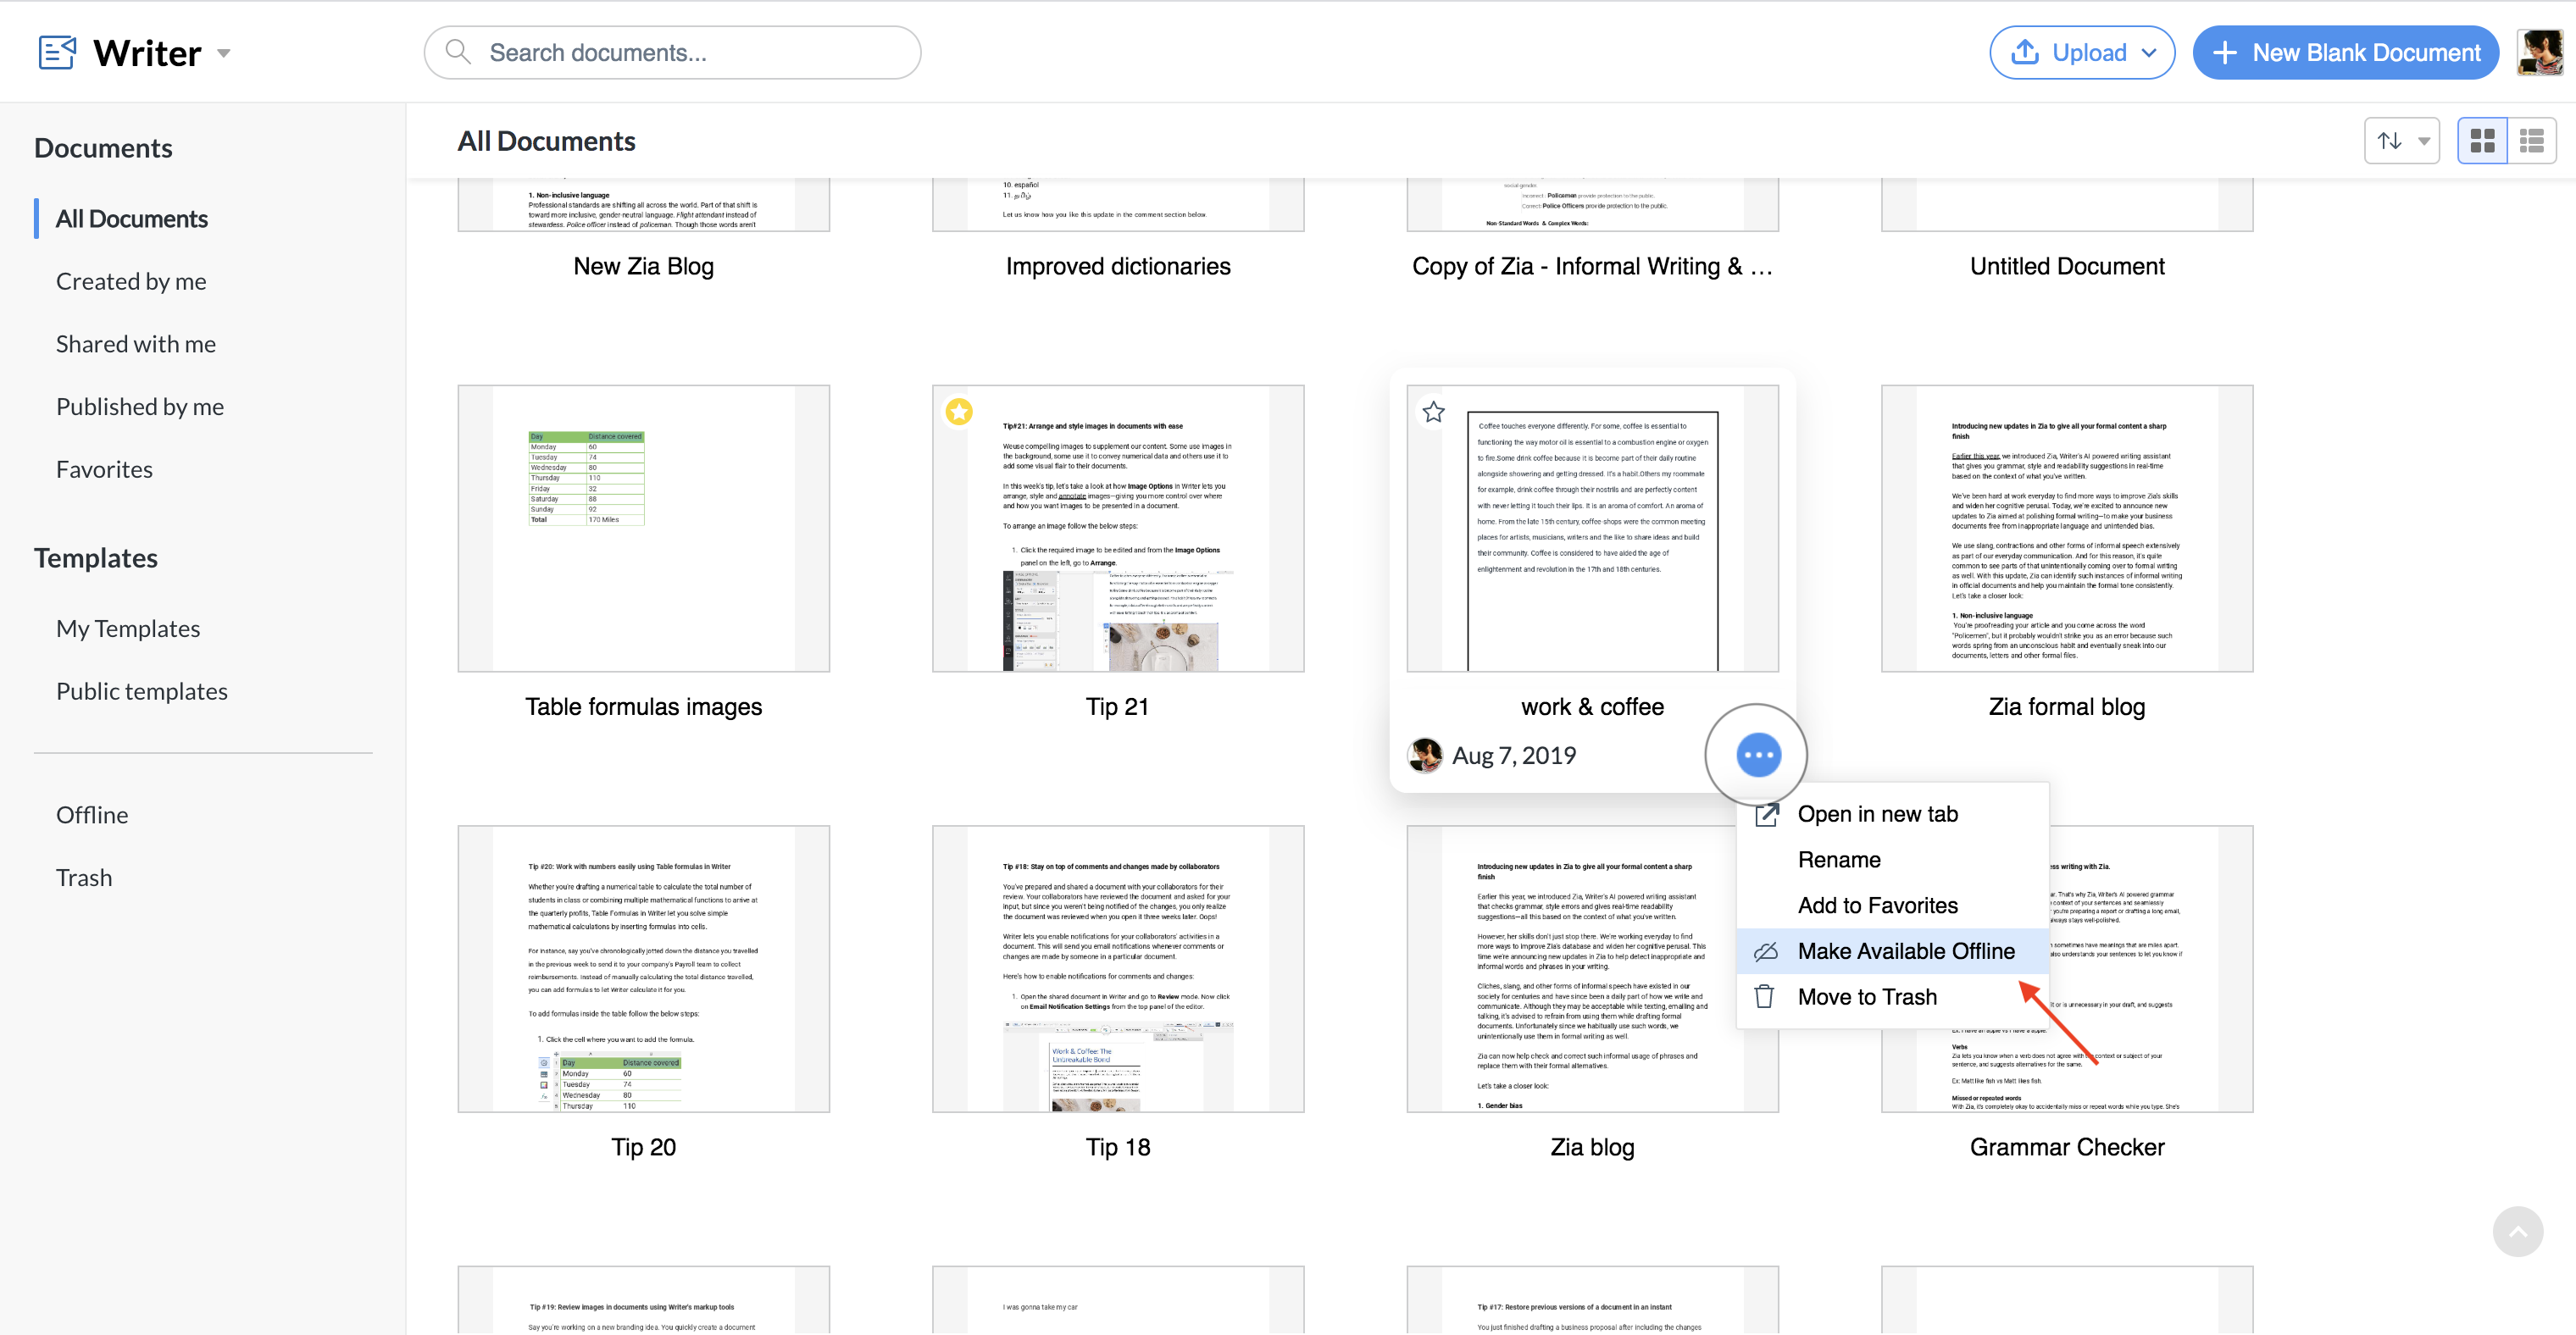Switch to grid view layout
Image resolution: width=2576 pixels, height=1335 pixels.
point(2482,141)
